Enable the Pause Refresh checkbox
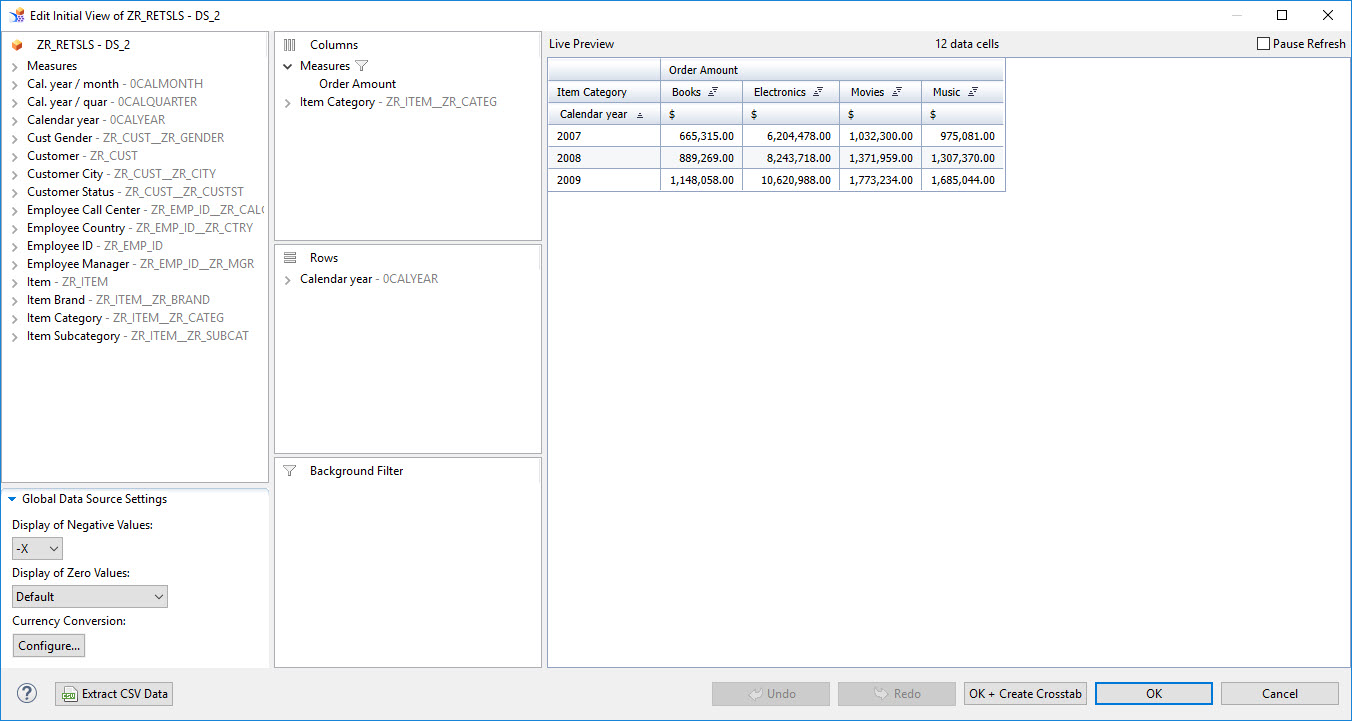Image resolution: width=1352 pixels, height=721 pixels. click(x=1263, y=44)
